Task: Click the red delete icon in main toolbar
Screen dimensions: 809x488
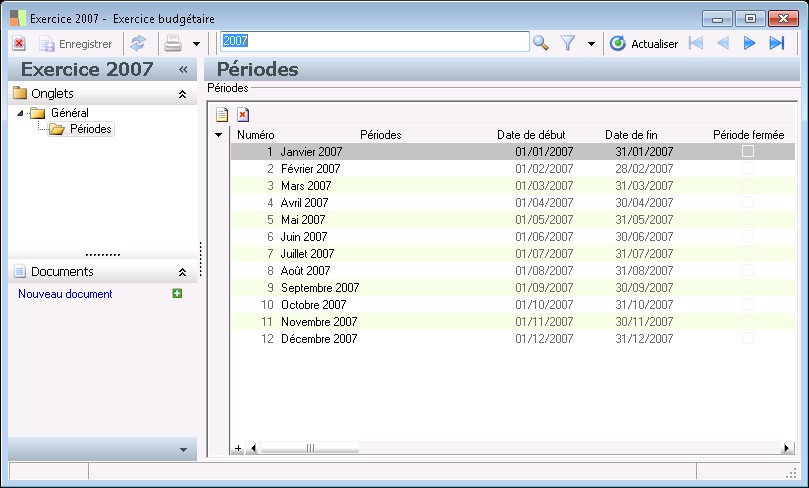Action: tap(19, 43)
